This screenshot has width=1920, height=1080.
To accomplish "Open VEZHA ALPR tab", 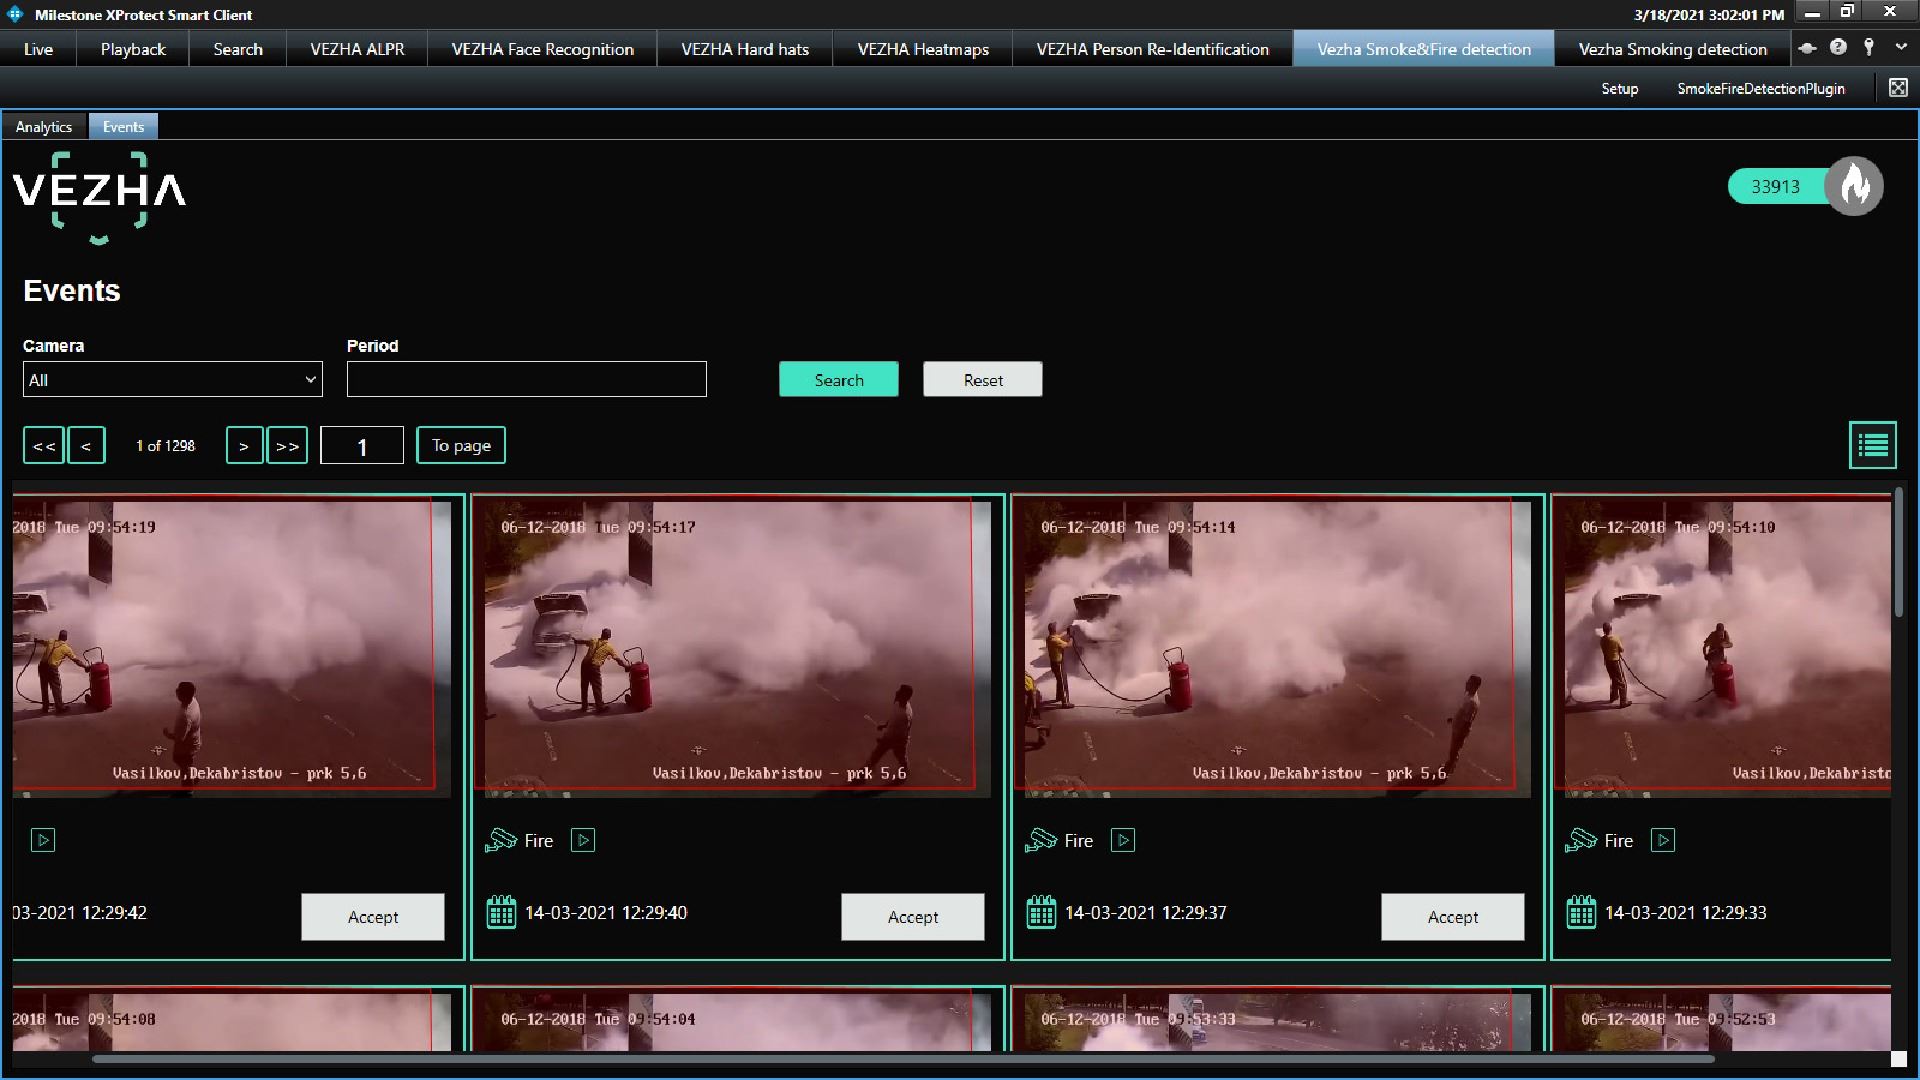I will [357, 49].
